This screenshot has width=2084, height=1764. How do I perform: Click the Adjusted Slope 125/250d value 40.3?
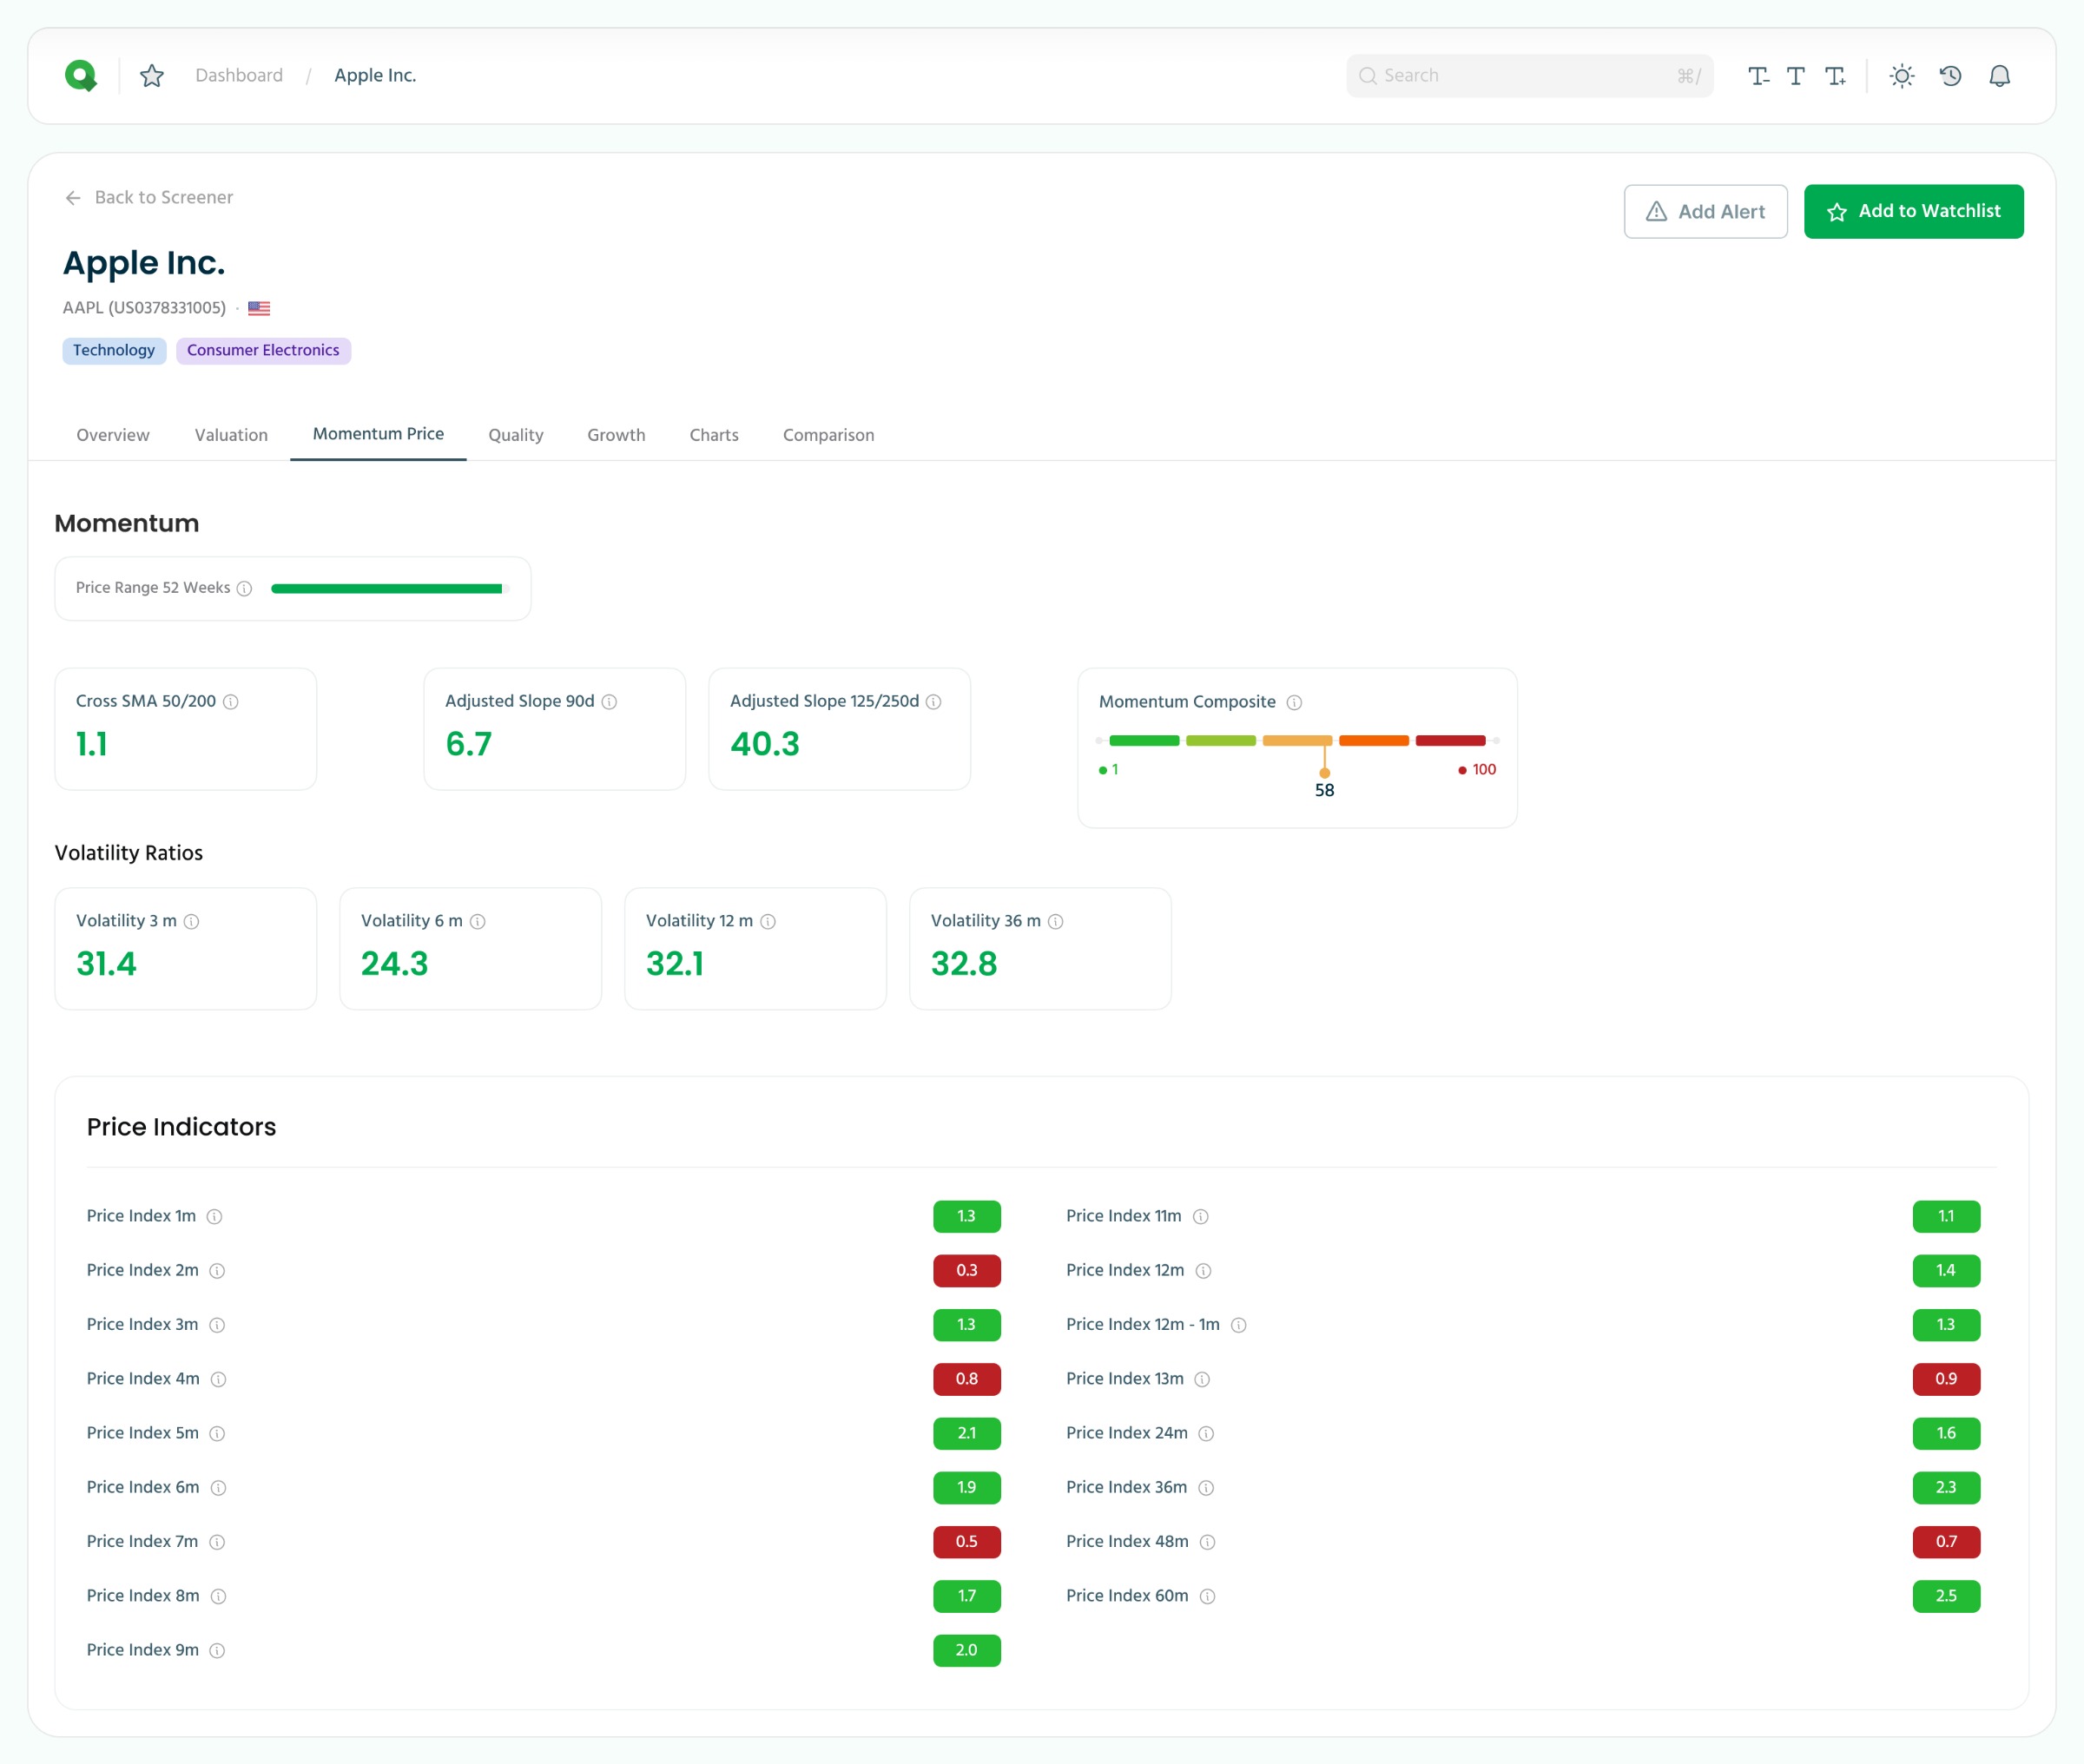point(765,745)
